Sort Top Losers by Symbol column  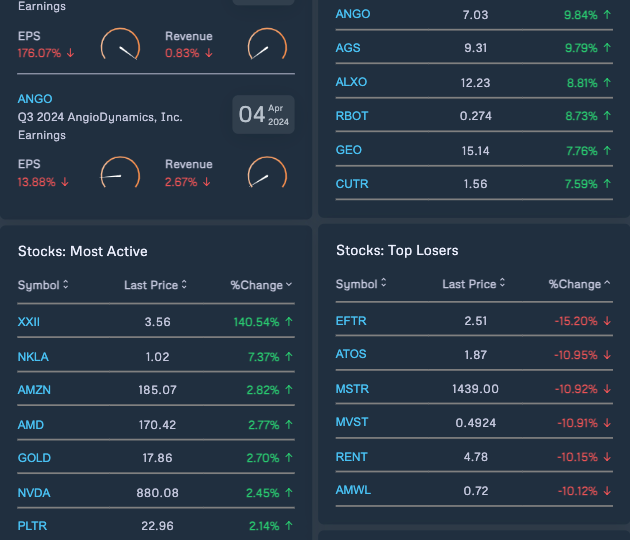point(361,284)
